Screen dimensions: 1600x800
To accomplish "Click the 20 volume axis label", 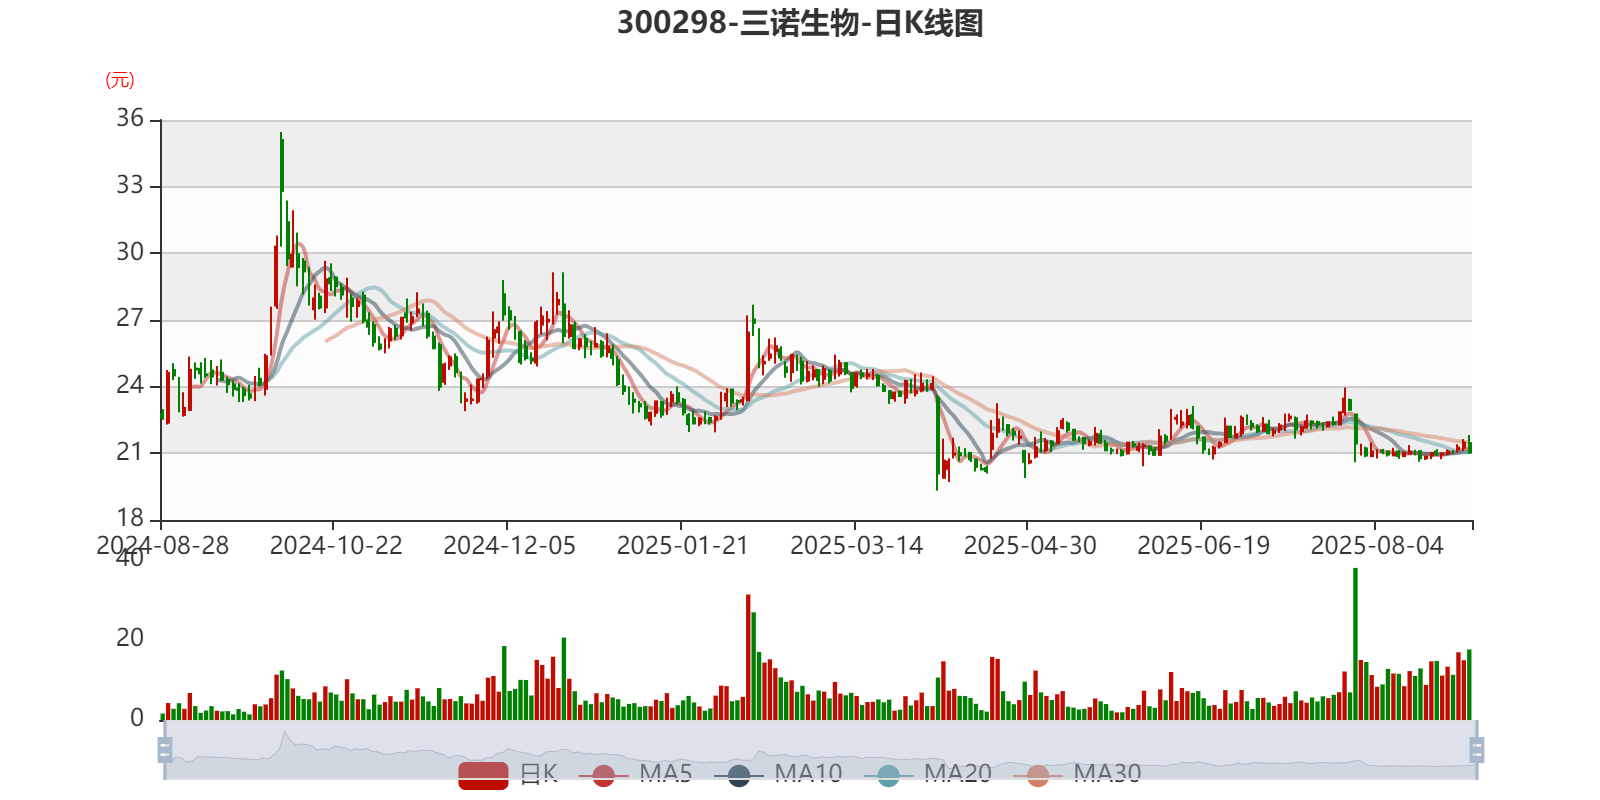I will click(130, 638).
